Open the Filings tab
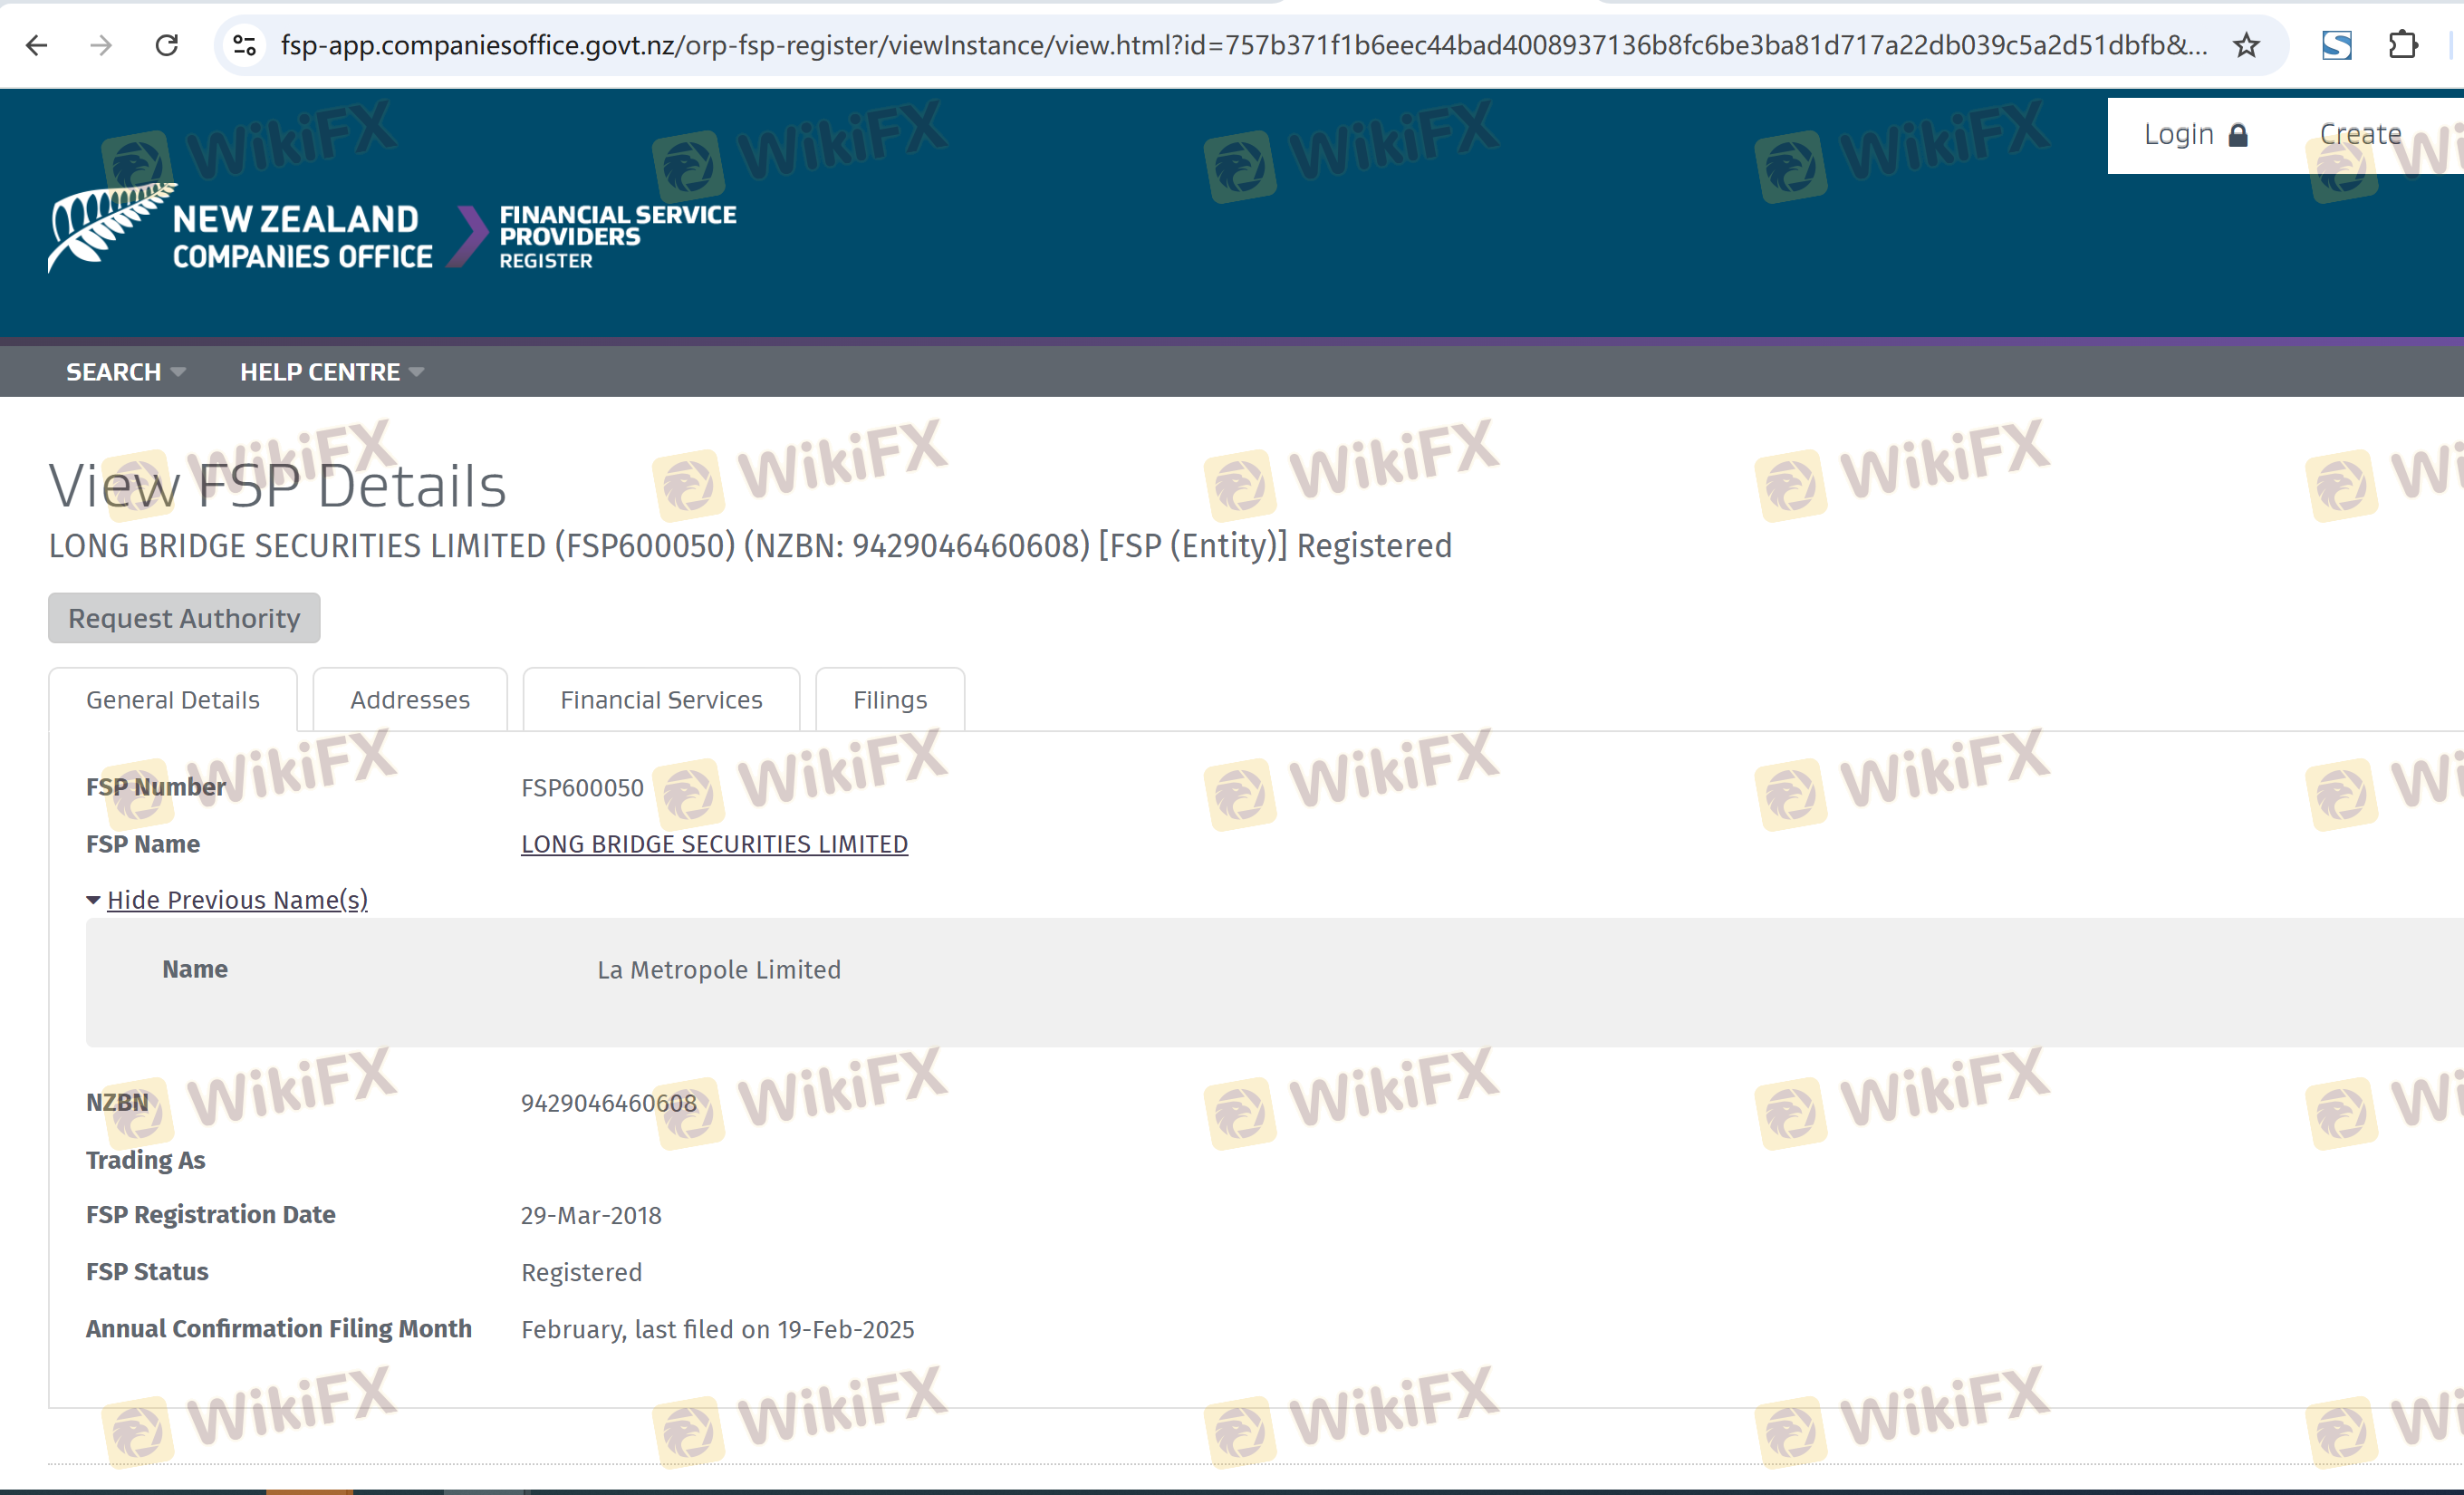The height and width of the screenshot is (1495, 2464). pyautogui.click(x=890, y=700)
